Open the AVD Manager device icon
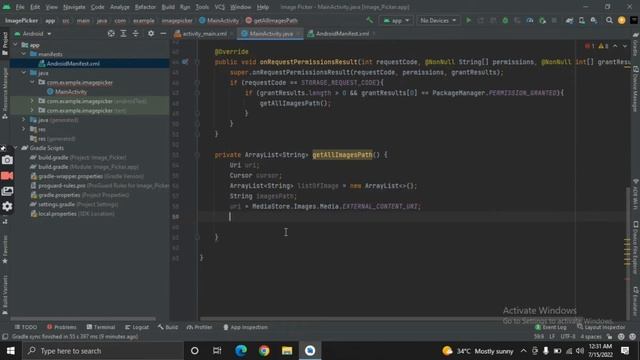Viewport: 640px width, 360px height. pyautogui.click(x=582, y=20)
